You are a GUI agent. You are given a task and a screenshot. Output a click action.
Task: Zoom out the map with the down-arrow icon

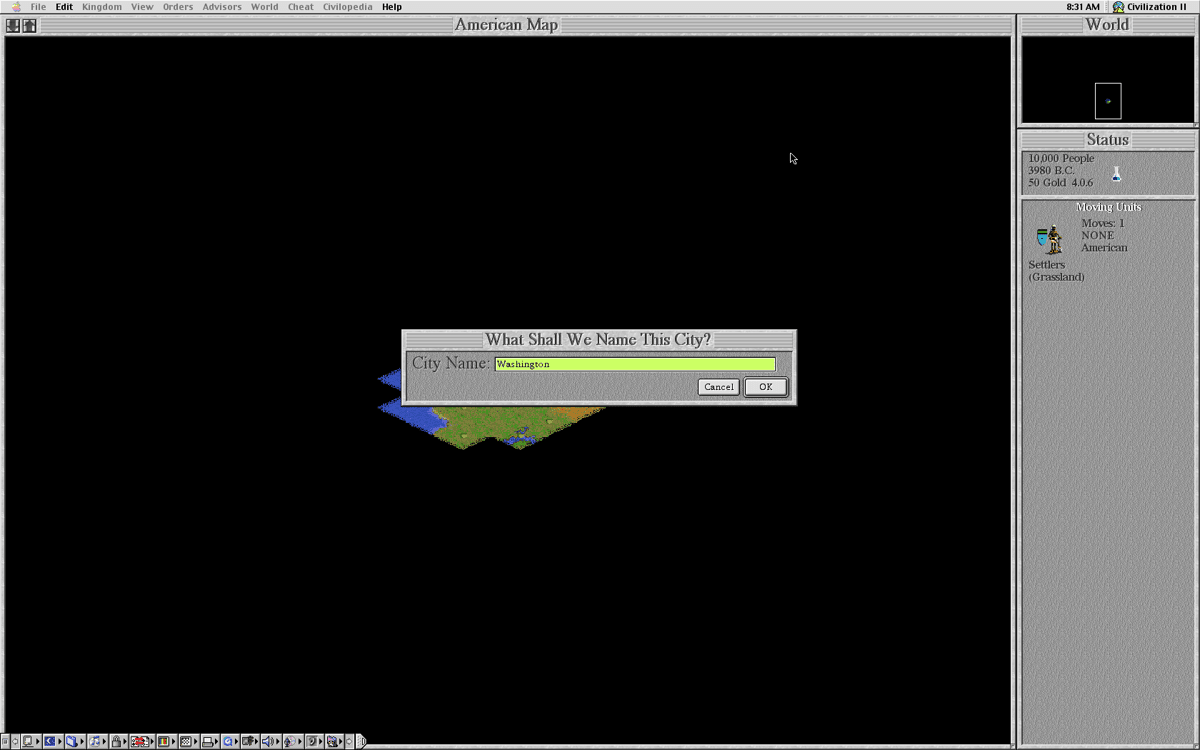[x=12, y=25]
